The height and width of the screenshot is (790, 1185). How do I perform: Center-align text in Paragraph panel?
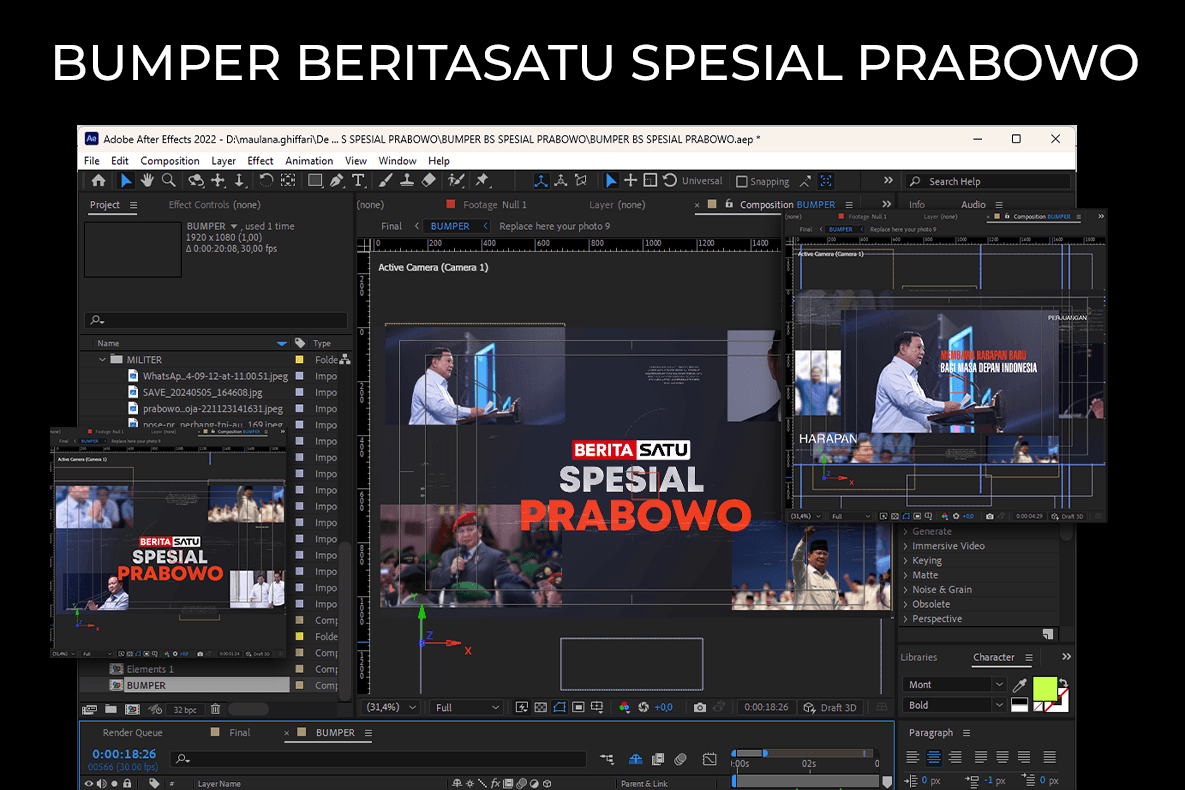pyautogui.click(x=934, y=757)
